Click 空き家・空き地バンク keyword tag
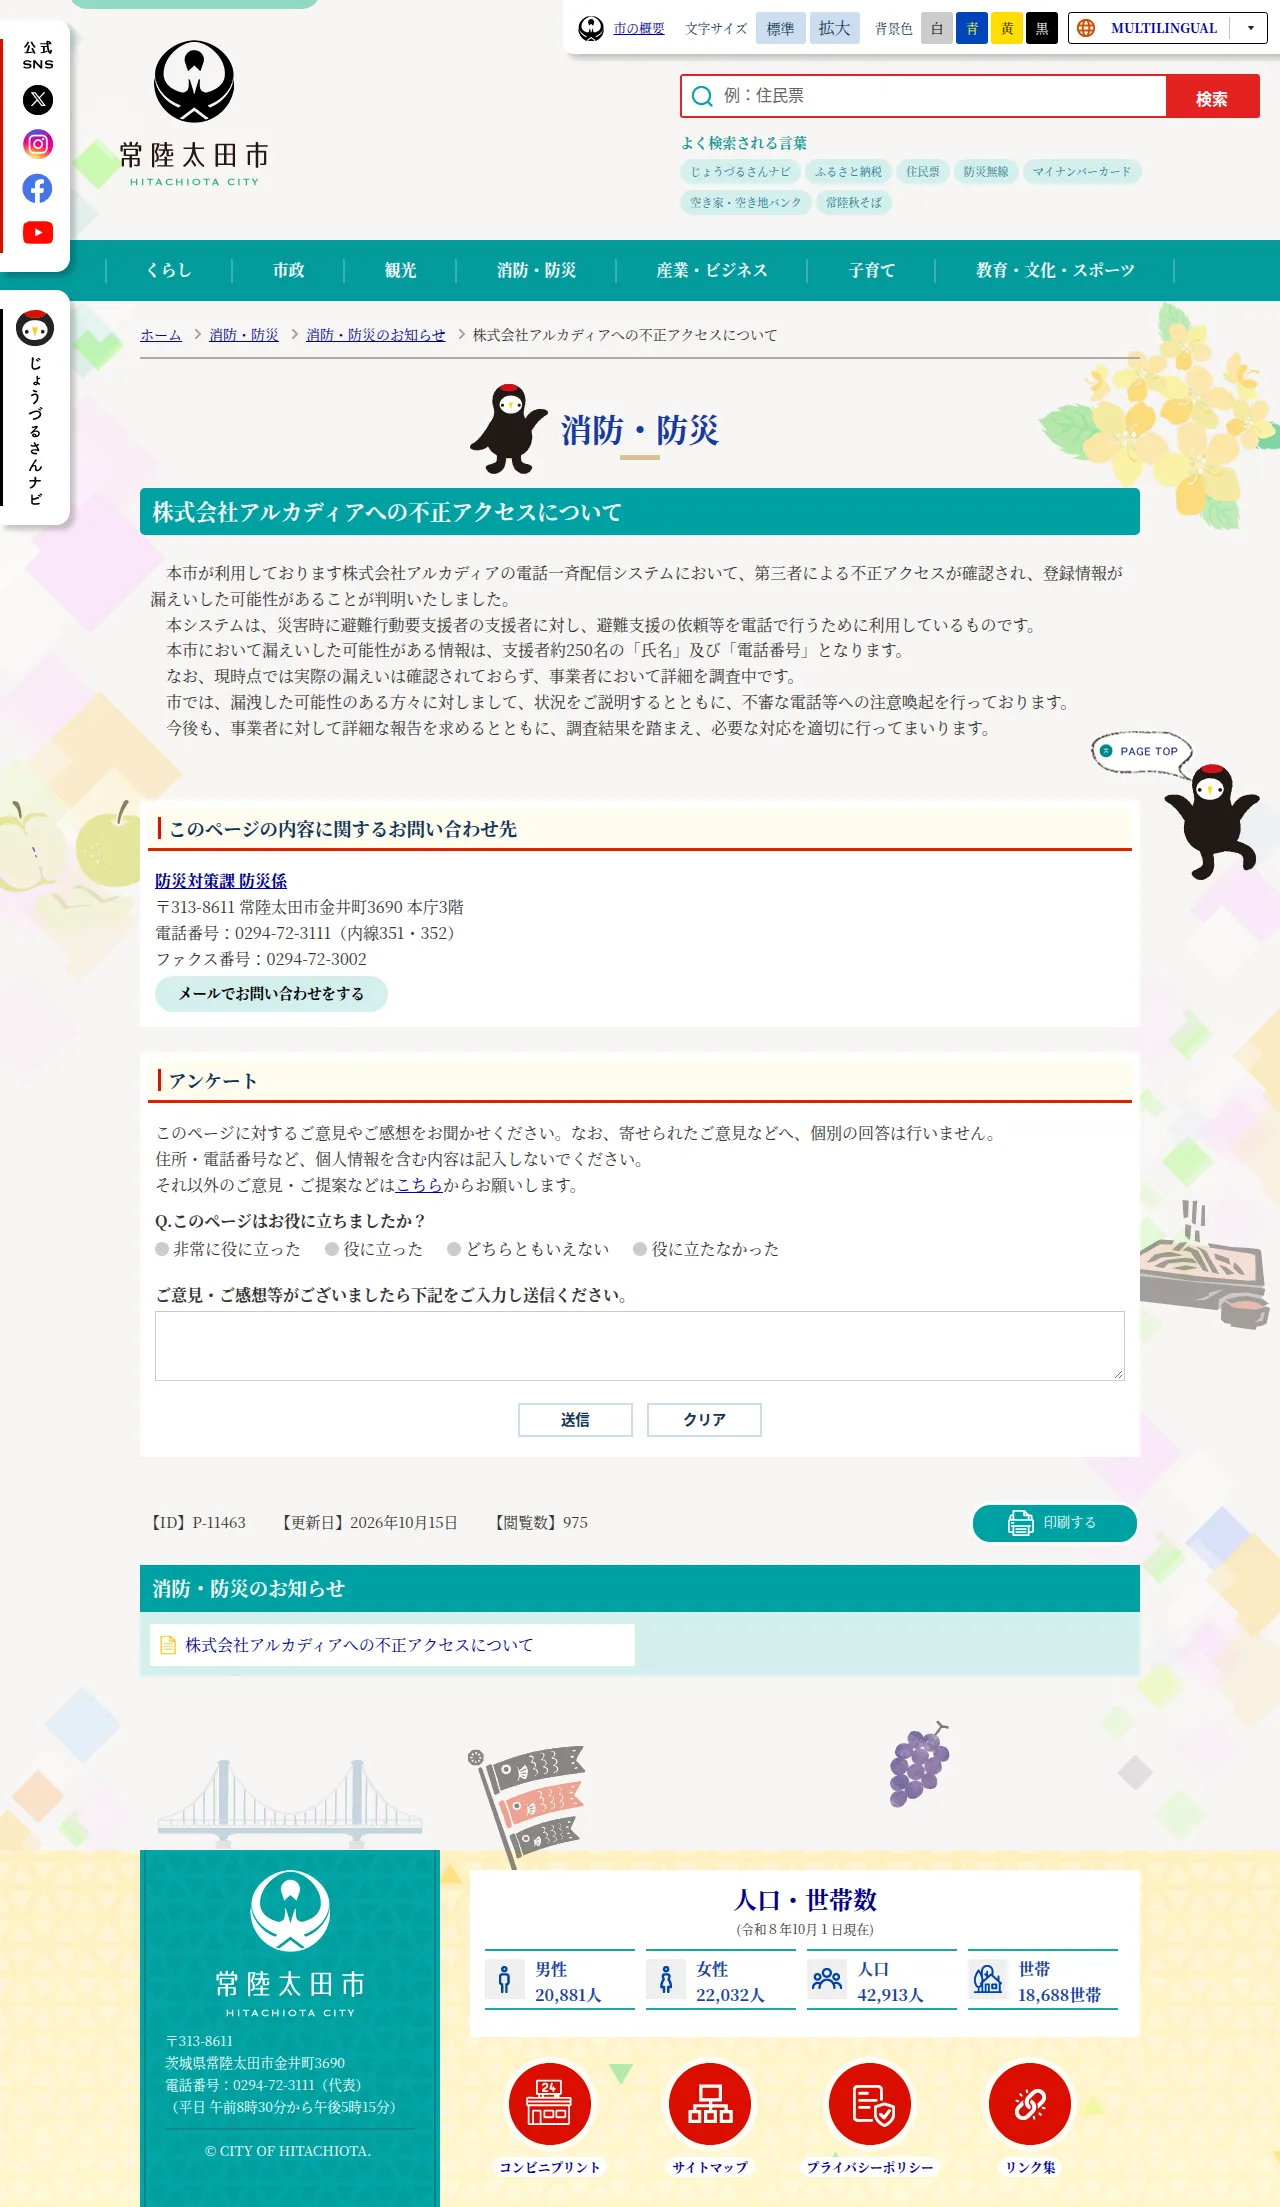The height and width of the screenshot is (2207, 1280). (746, 203)
